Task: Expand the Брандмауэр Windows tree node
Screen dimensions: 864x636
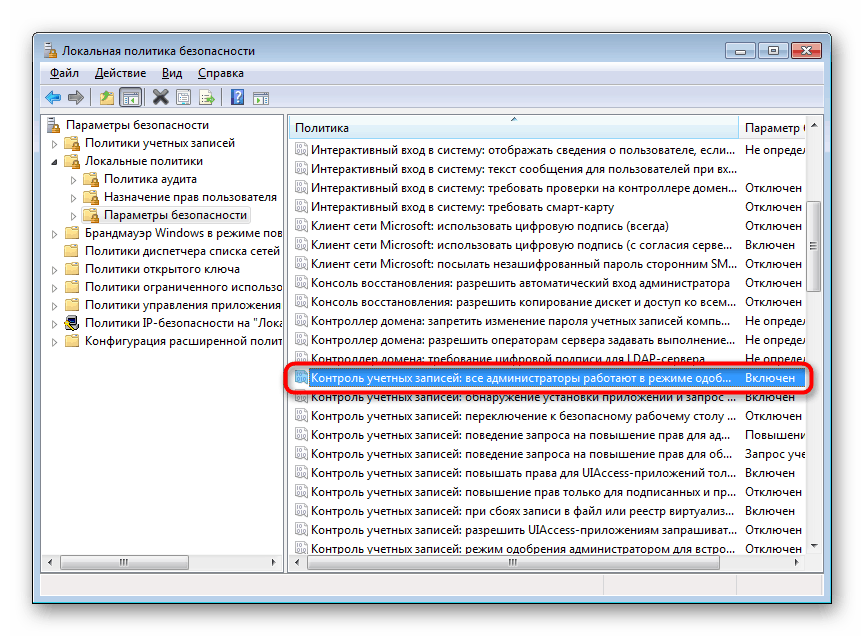Action: (x=53, y=233)
